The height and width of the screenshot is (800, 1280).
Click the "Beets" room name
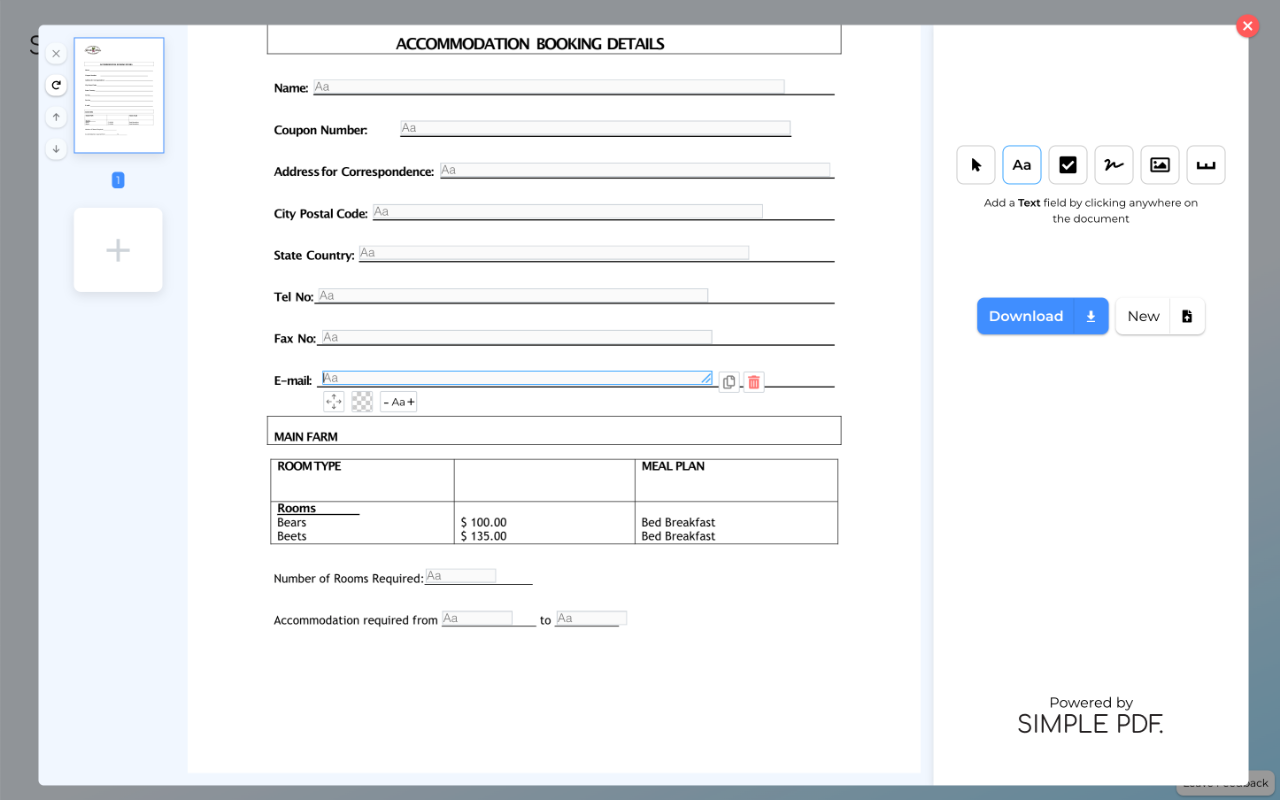point(292,536)
